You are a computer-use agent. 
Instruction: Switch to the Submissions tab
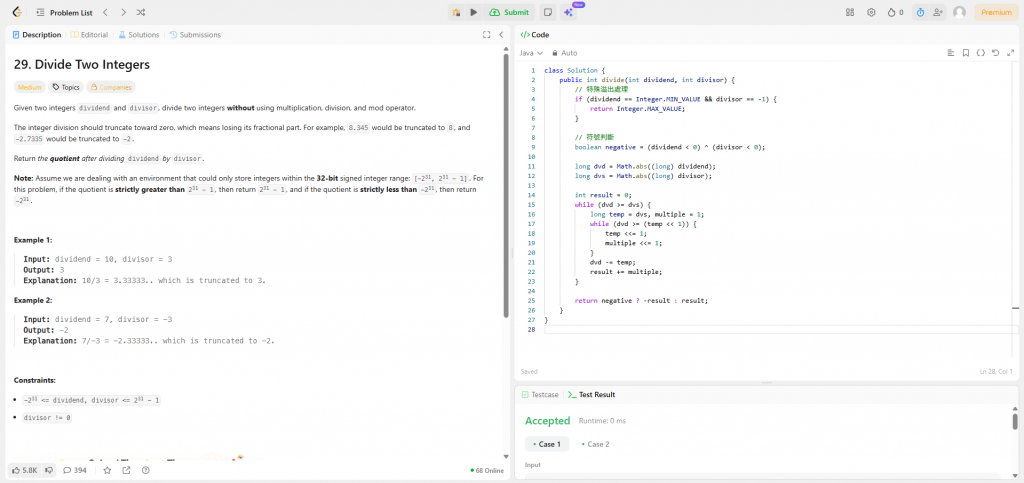tap(195, 35)
